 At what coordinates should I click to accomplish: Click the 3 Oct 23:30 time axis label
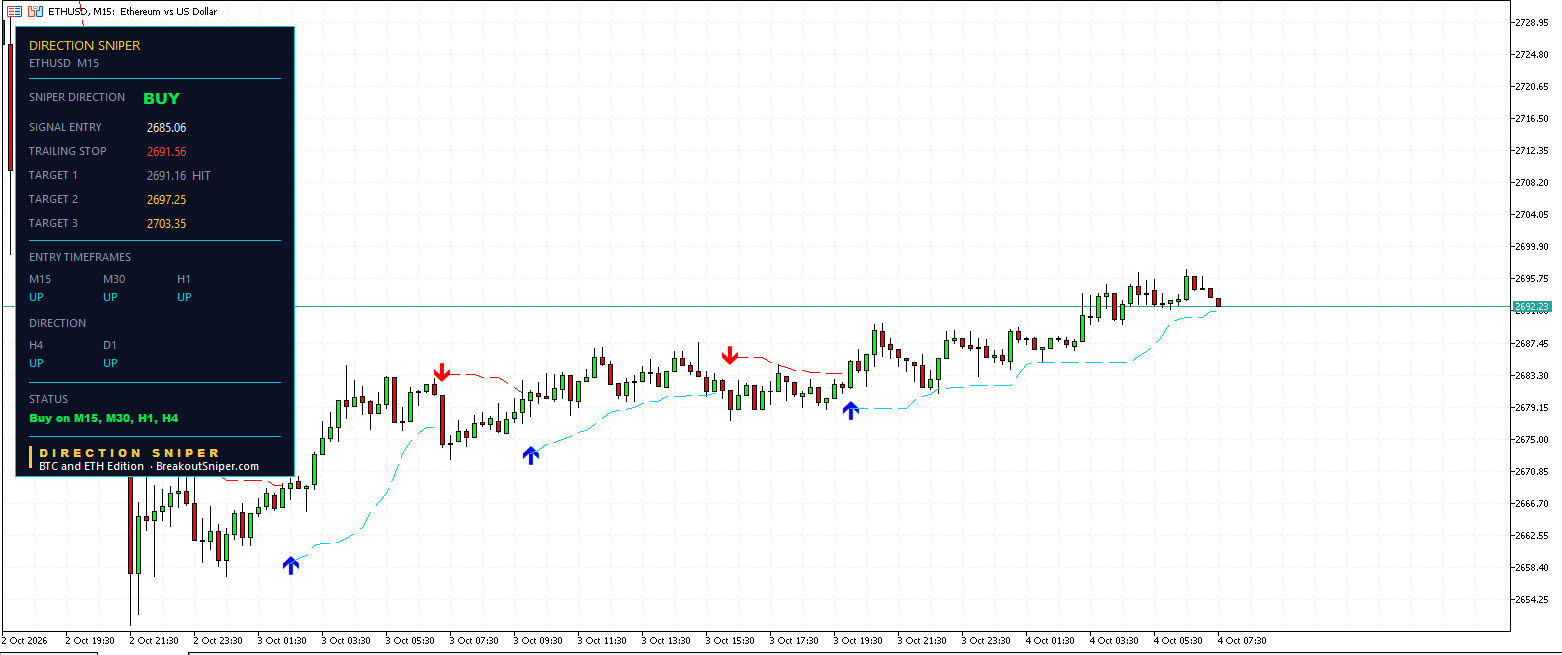pos(986,640)
